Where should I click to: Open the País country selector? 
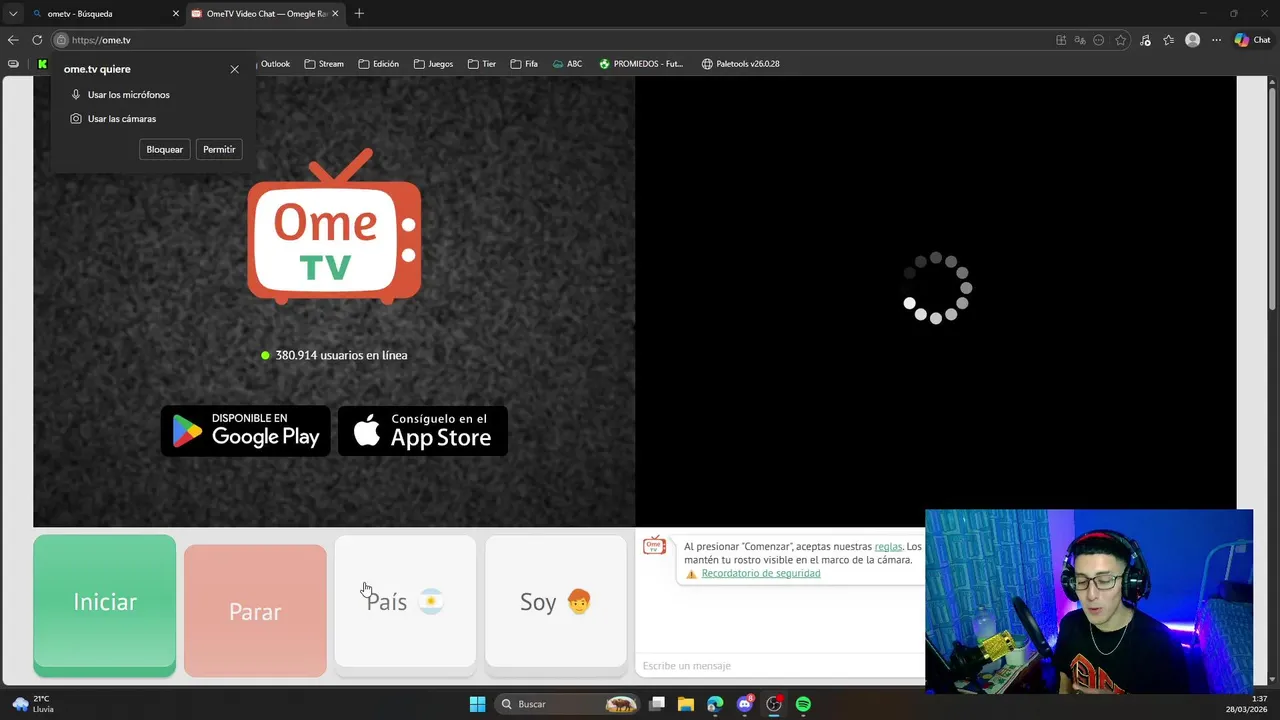point(405,601)
